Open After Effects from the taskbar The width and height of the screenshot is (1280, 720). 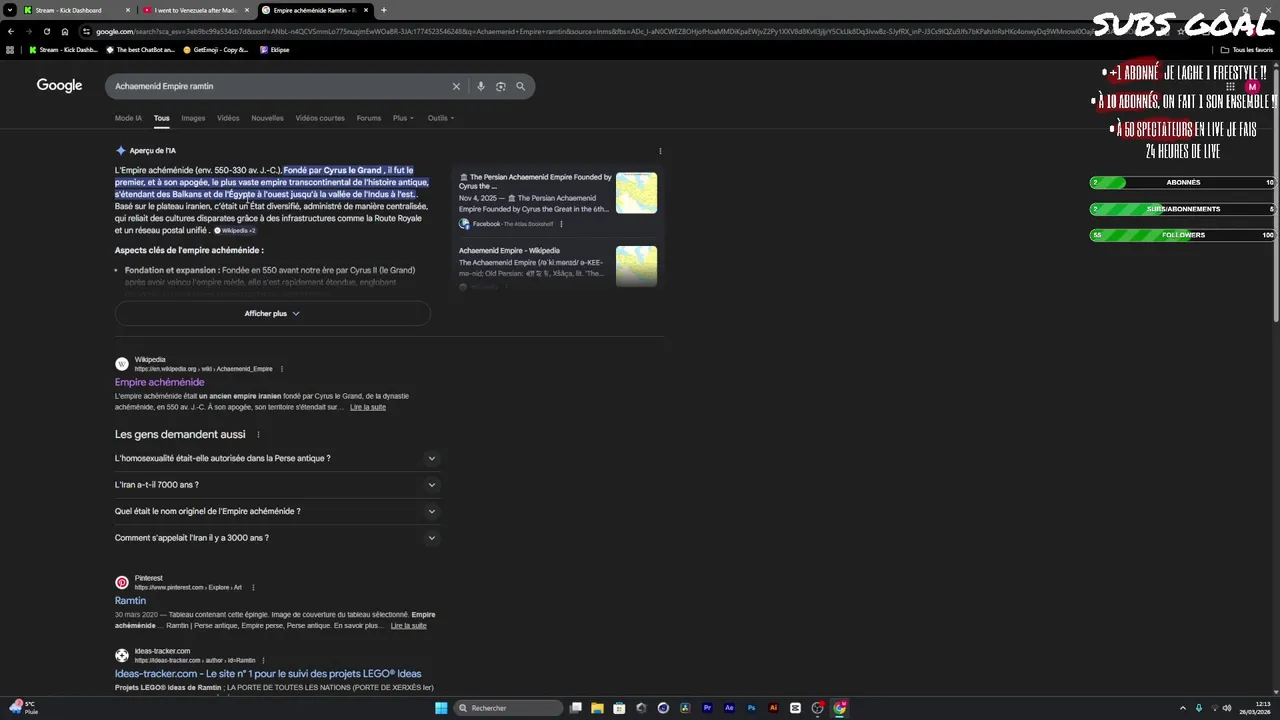(x=729, y=708)
